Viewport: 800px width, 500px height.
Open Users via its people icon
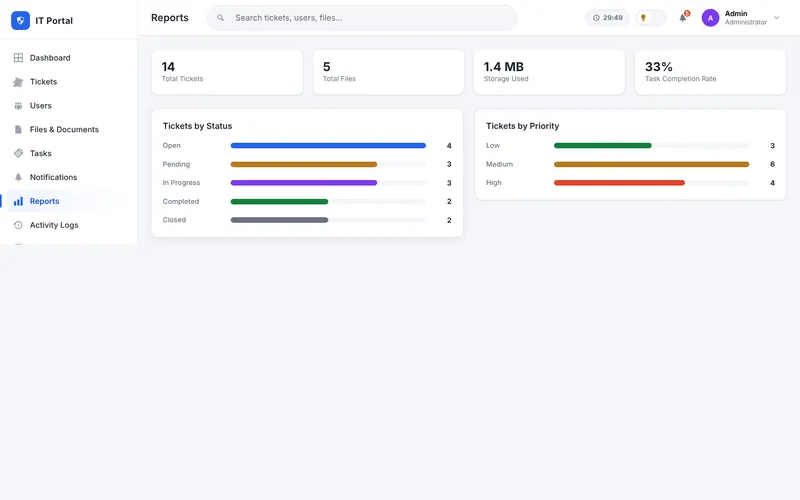[x=18, y=106]
